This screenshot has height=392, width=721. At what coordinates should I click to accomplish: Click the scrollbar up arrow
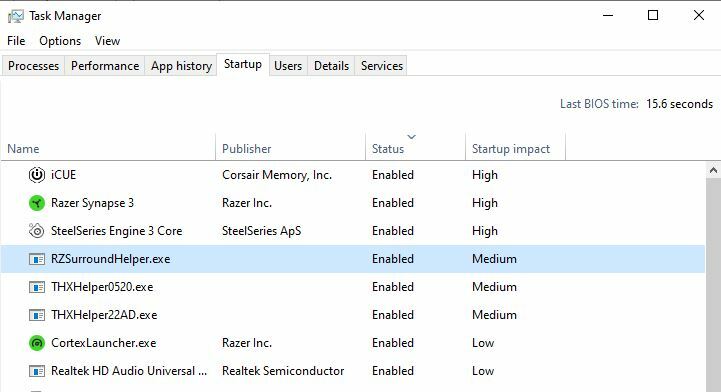pos(713,170)
